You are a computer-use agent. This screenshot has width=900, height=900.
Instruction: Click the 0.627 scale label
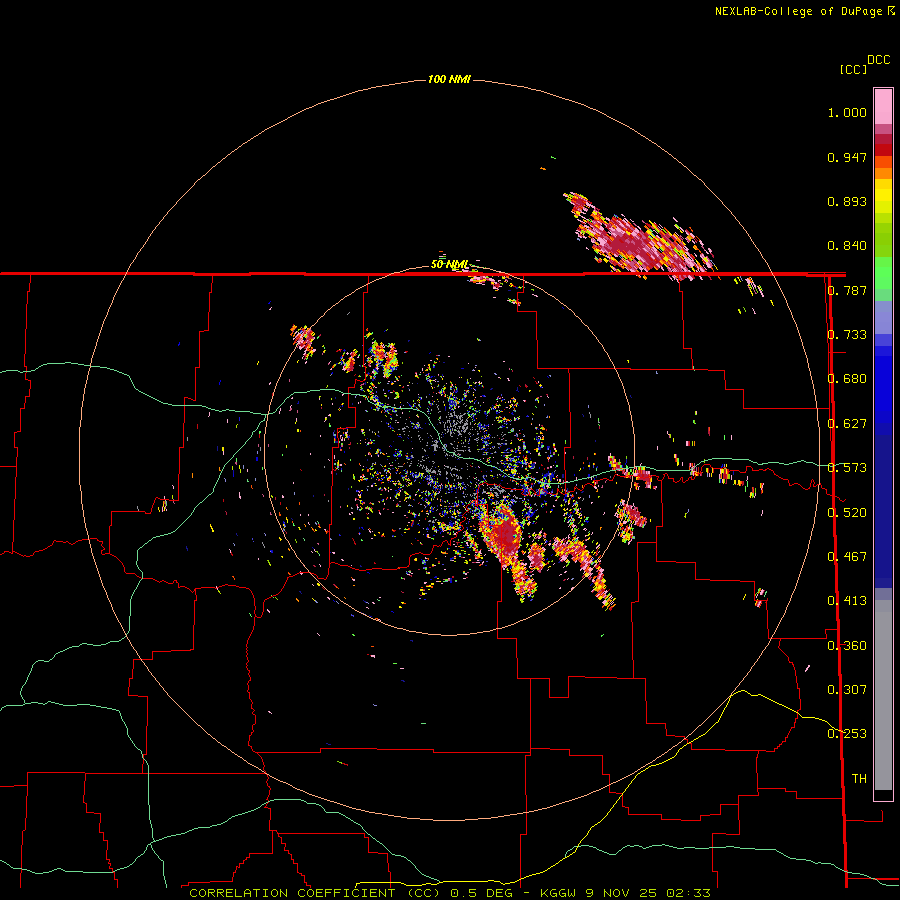click(x=847, y=424)
